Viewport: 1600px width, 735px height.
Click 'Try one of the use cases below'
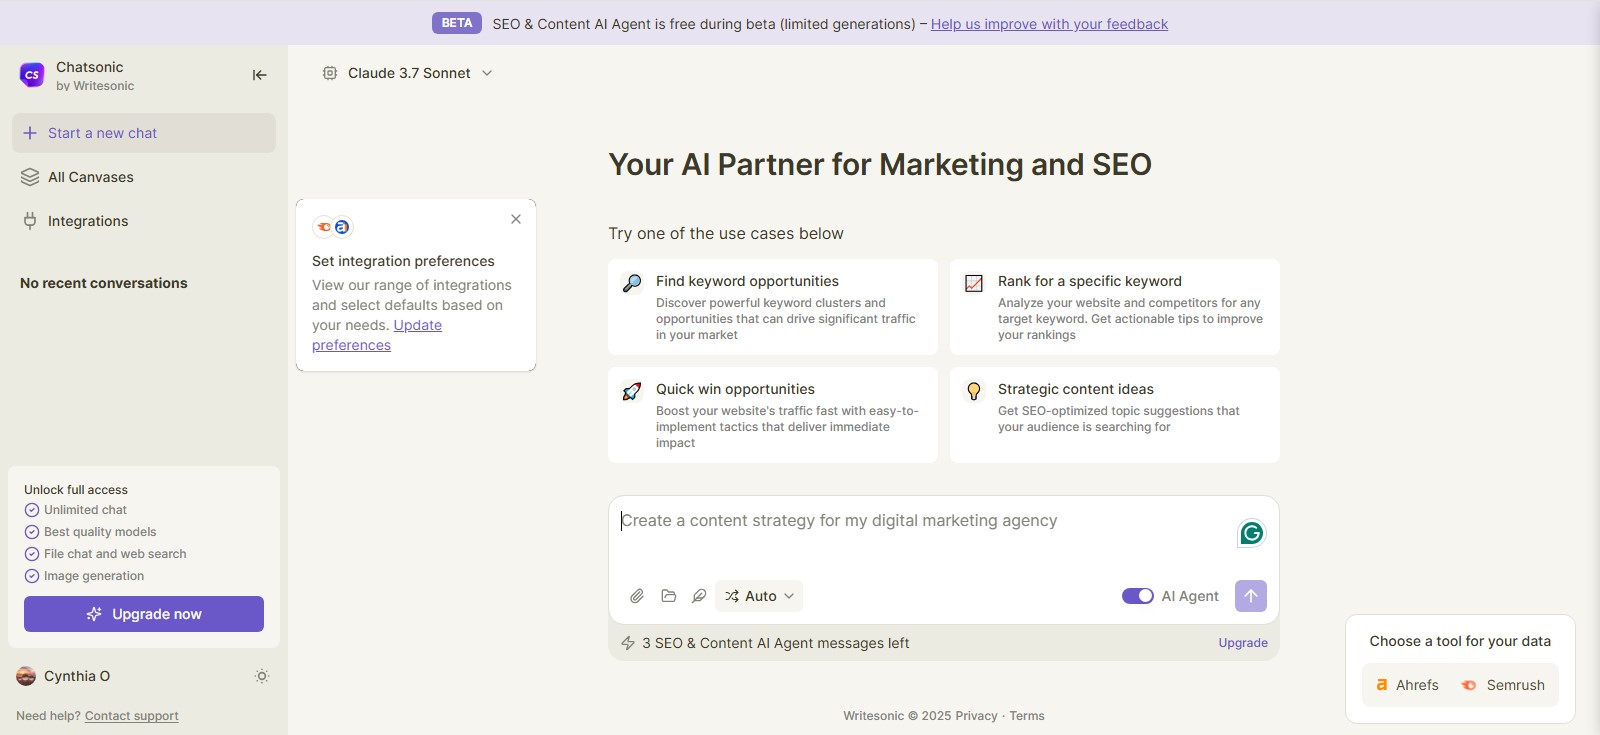pos(726,233)
